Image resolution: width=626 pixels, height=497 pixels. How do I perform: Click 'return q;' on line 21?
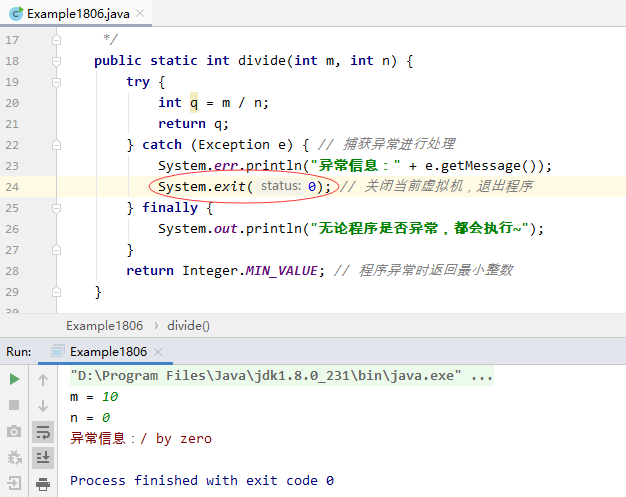point(193,124)
